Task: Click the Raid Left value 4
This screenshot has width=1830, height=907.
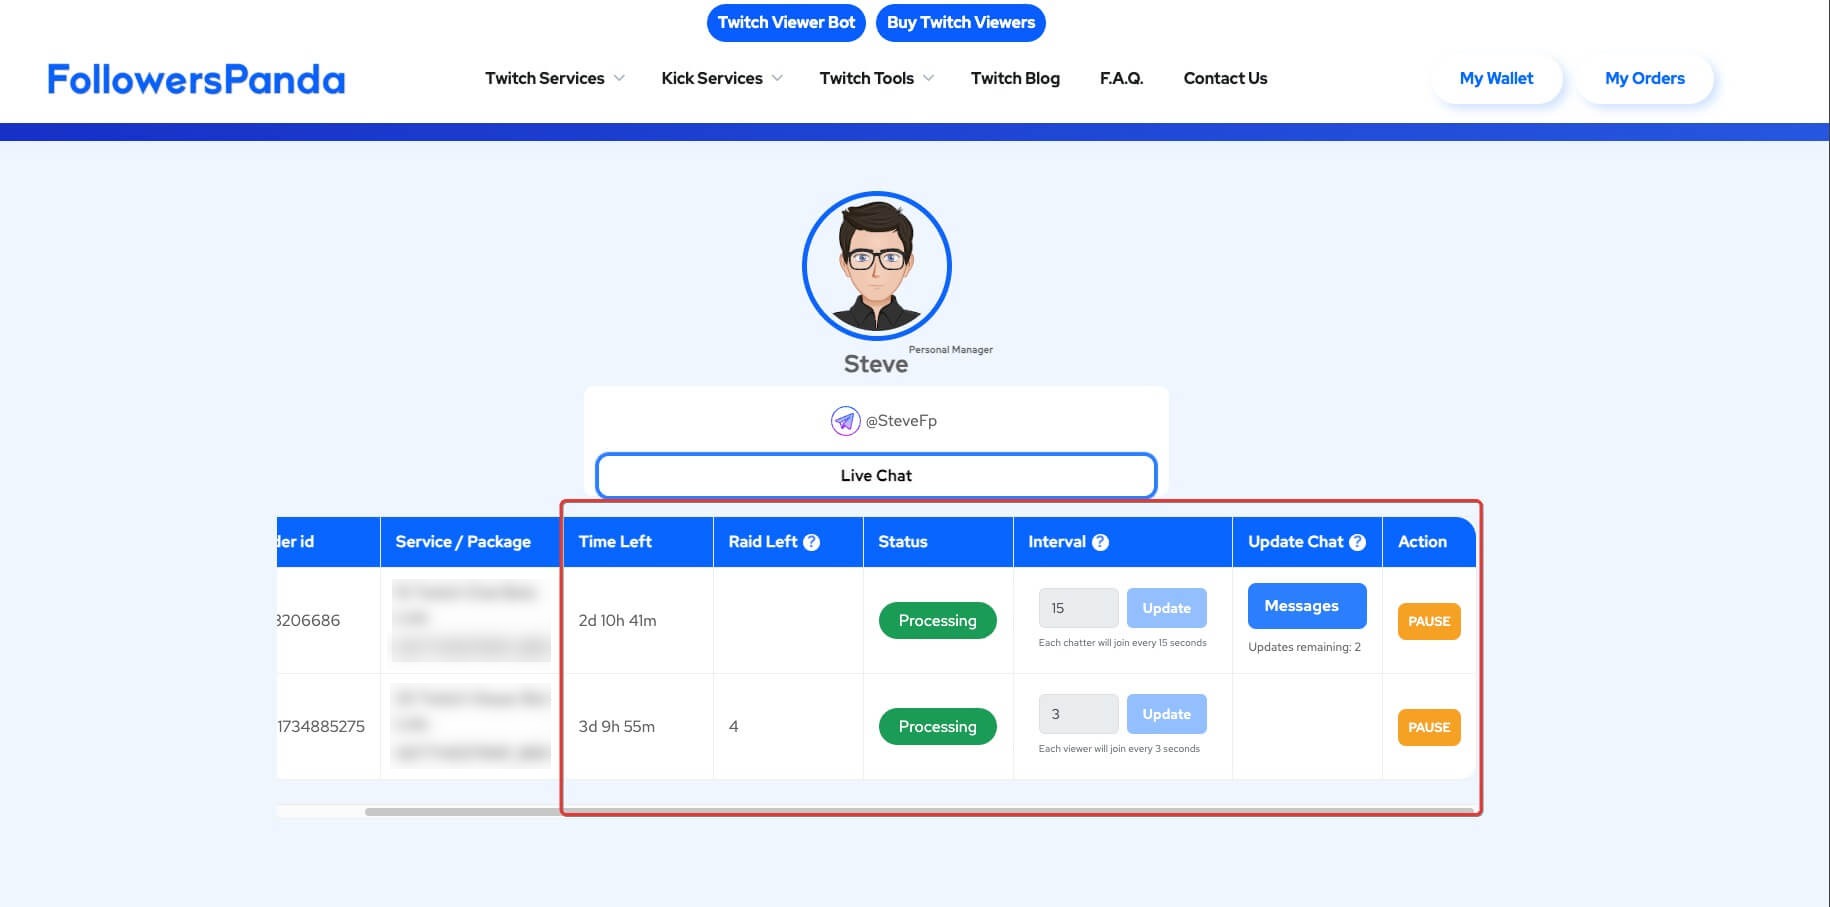Action: [734, 727]
